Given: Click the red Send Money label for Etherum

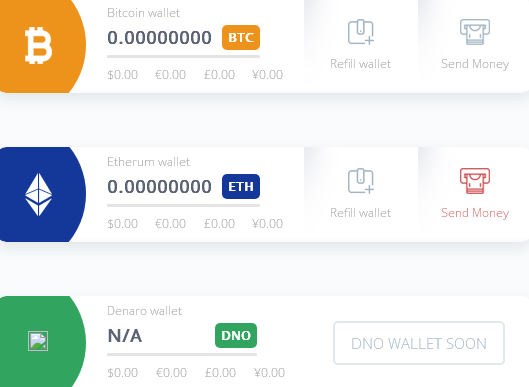Looking at the screenshot, I should (x=475, y=213).
